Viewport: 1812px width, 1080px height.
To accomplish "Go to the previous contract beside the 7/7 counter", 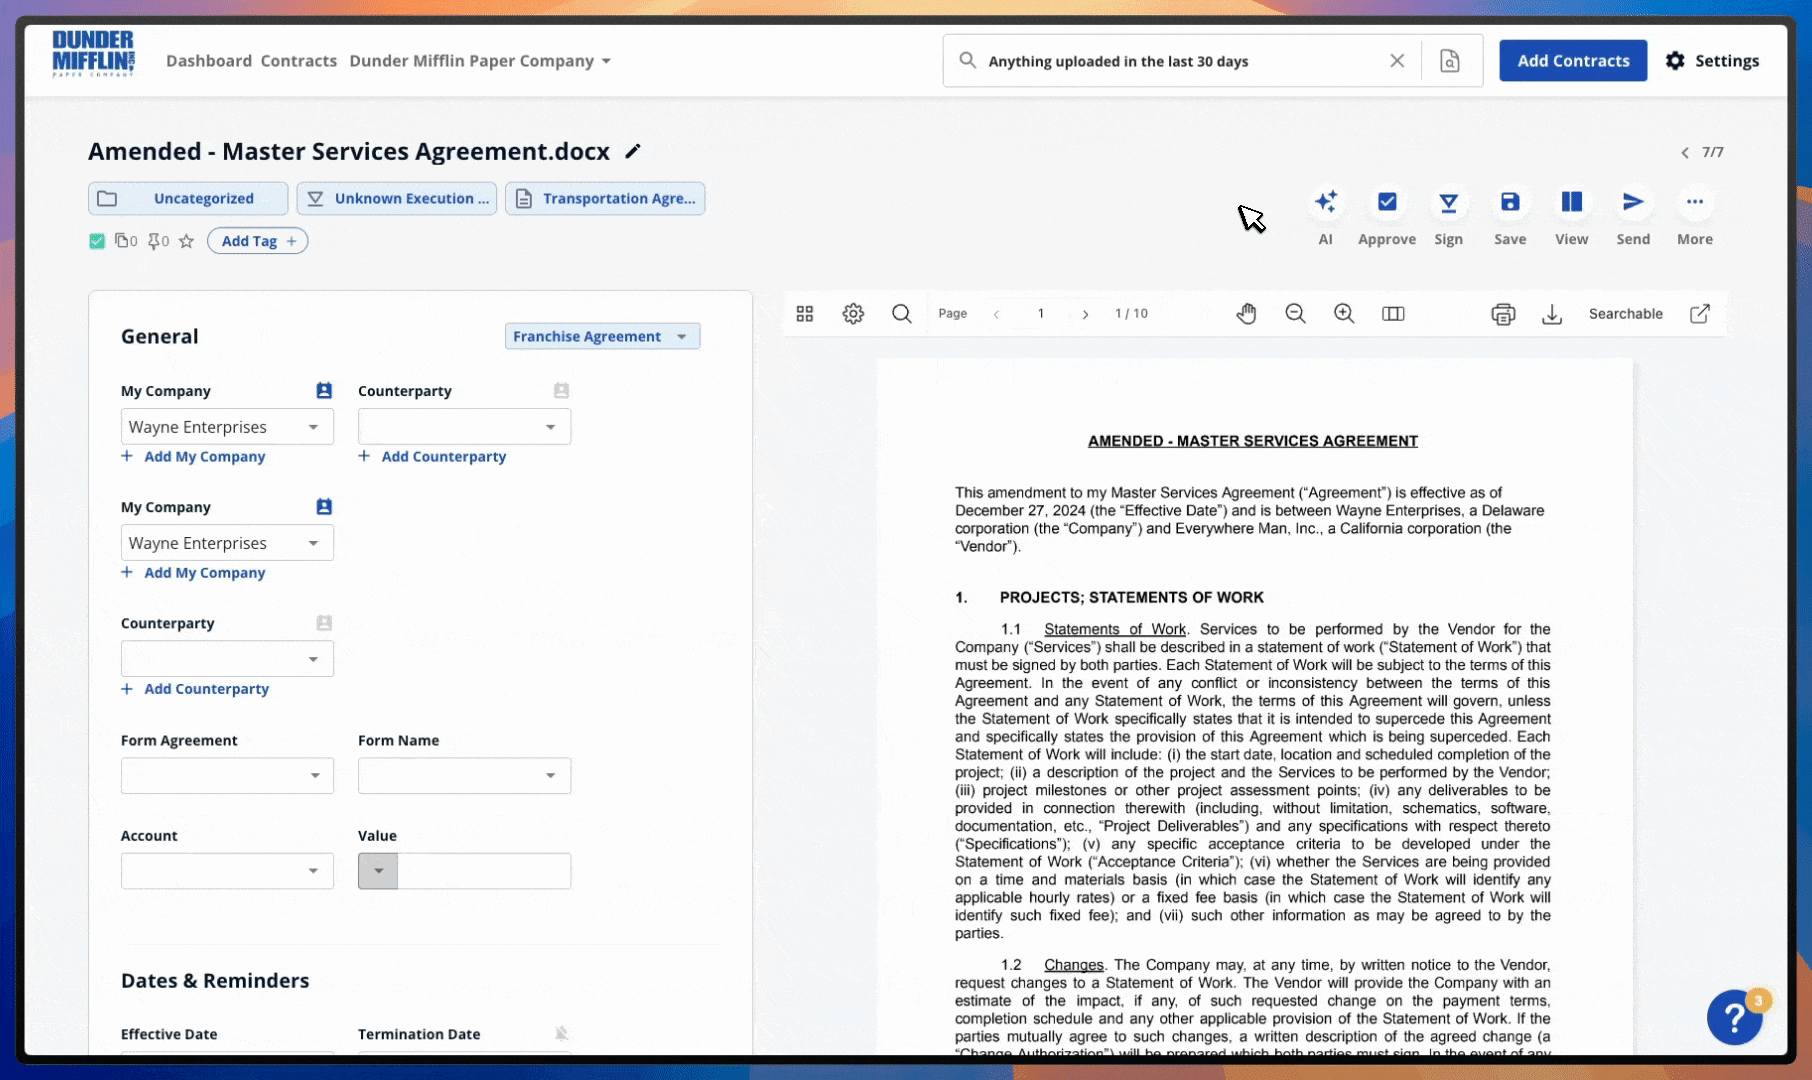I will click(1685, 152).
